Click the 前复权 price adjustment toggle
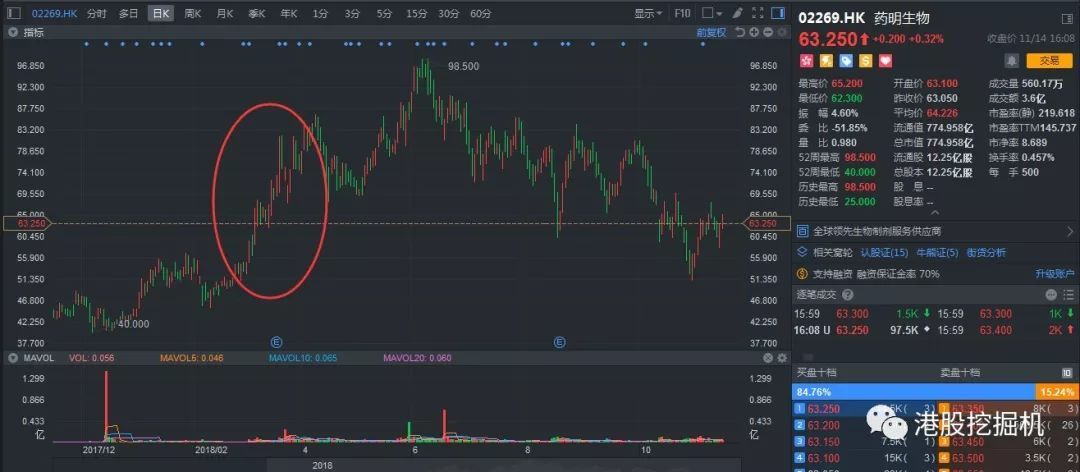 point(712,33)
